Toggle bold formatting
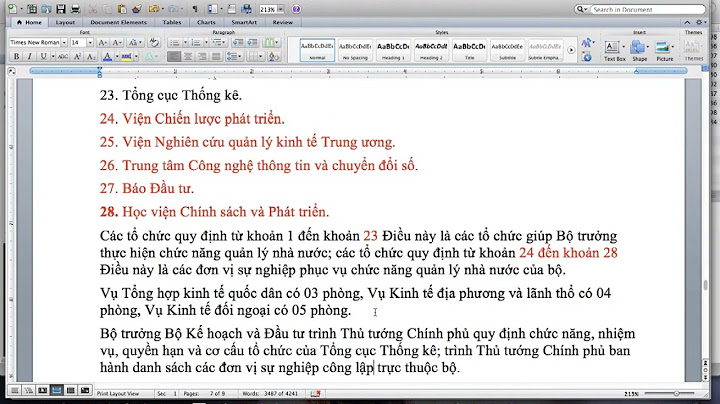Image resolution: width=720 pixels, height=404 pixels. pos(16,56)
